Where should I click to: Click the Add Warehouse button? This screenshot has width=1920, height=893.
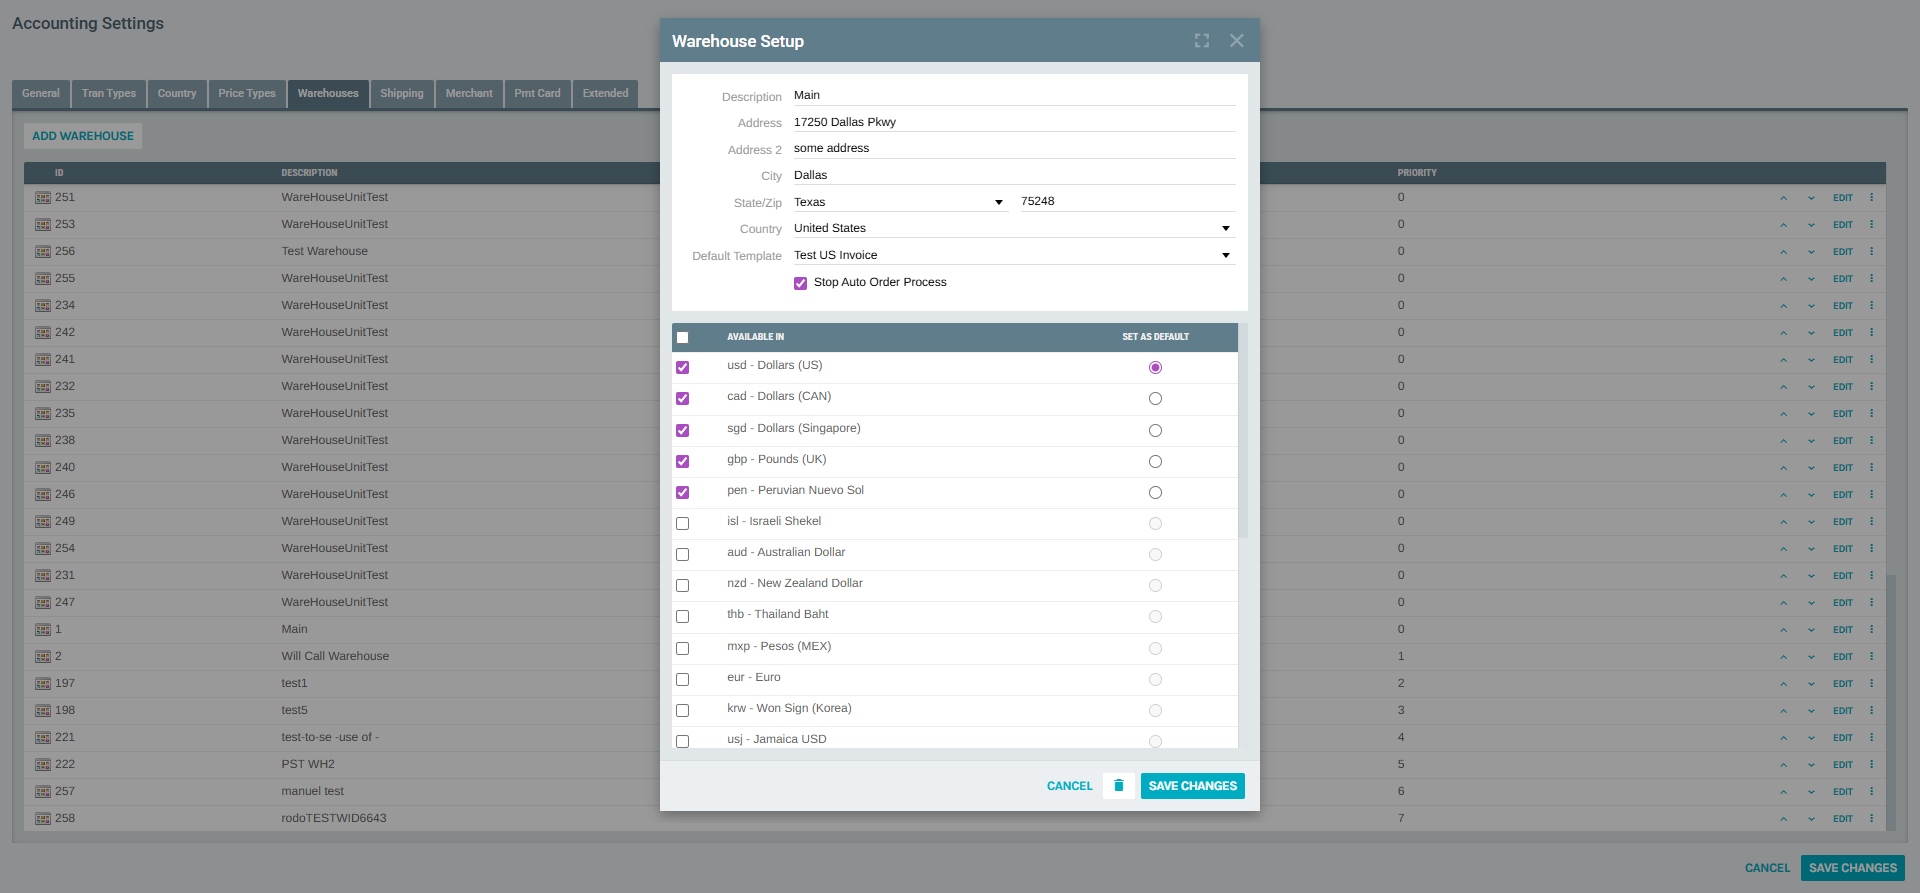pos(83,136)
